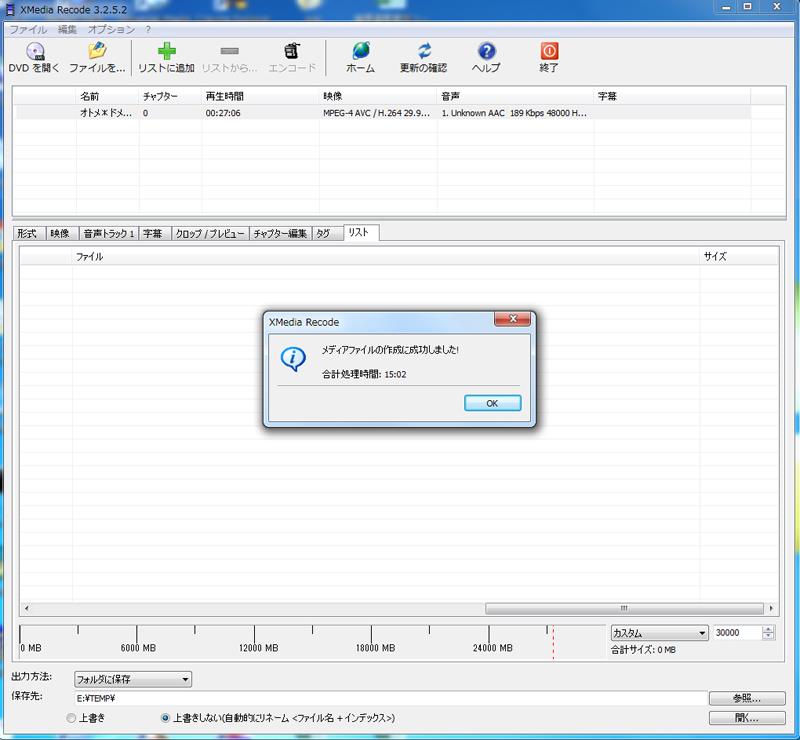Switch to the 形式 tab
This screenshot has height=740, width=800.
coord(28,233)
